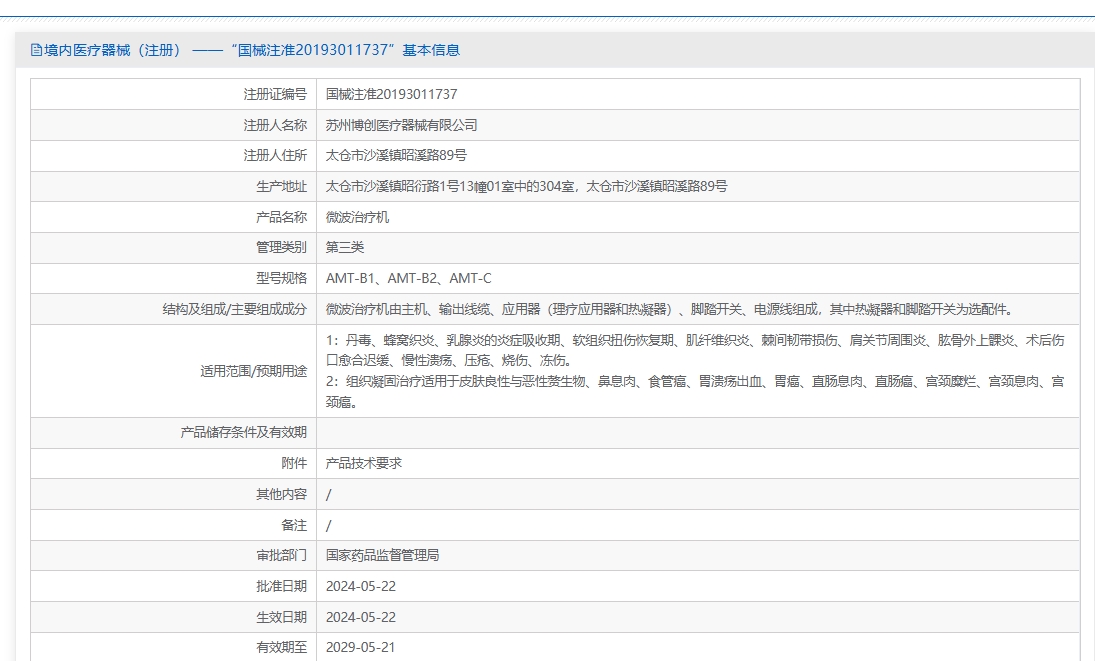1095x661 pixels.
Task: Select production address starting 太仓市沙溪镇昭衍路1号
Action: (527, 186)
